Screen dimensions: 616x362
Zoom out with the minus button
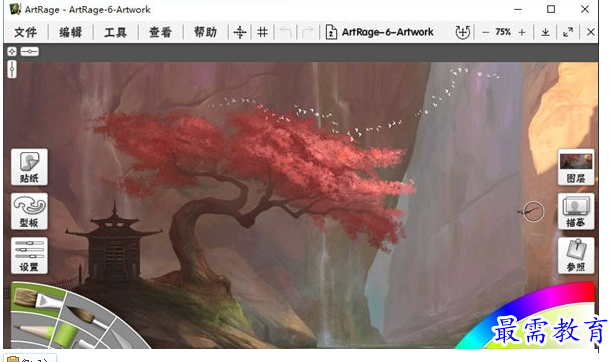(486, 32)
